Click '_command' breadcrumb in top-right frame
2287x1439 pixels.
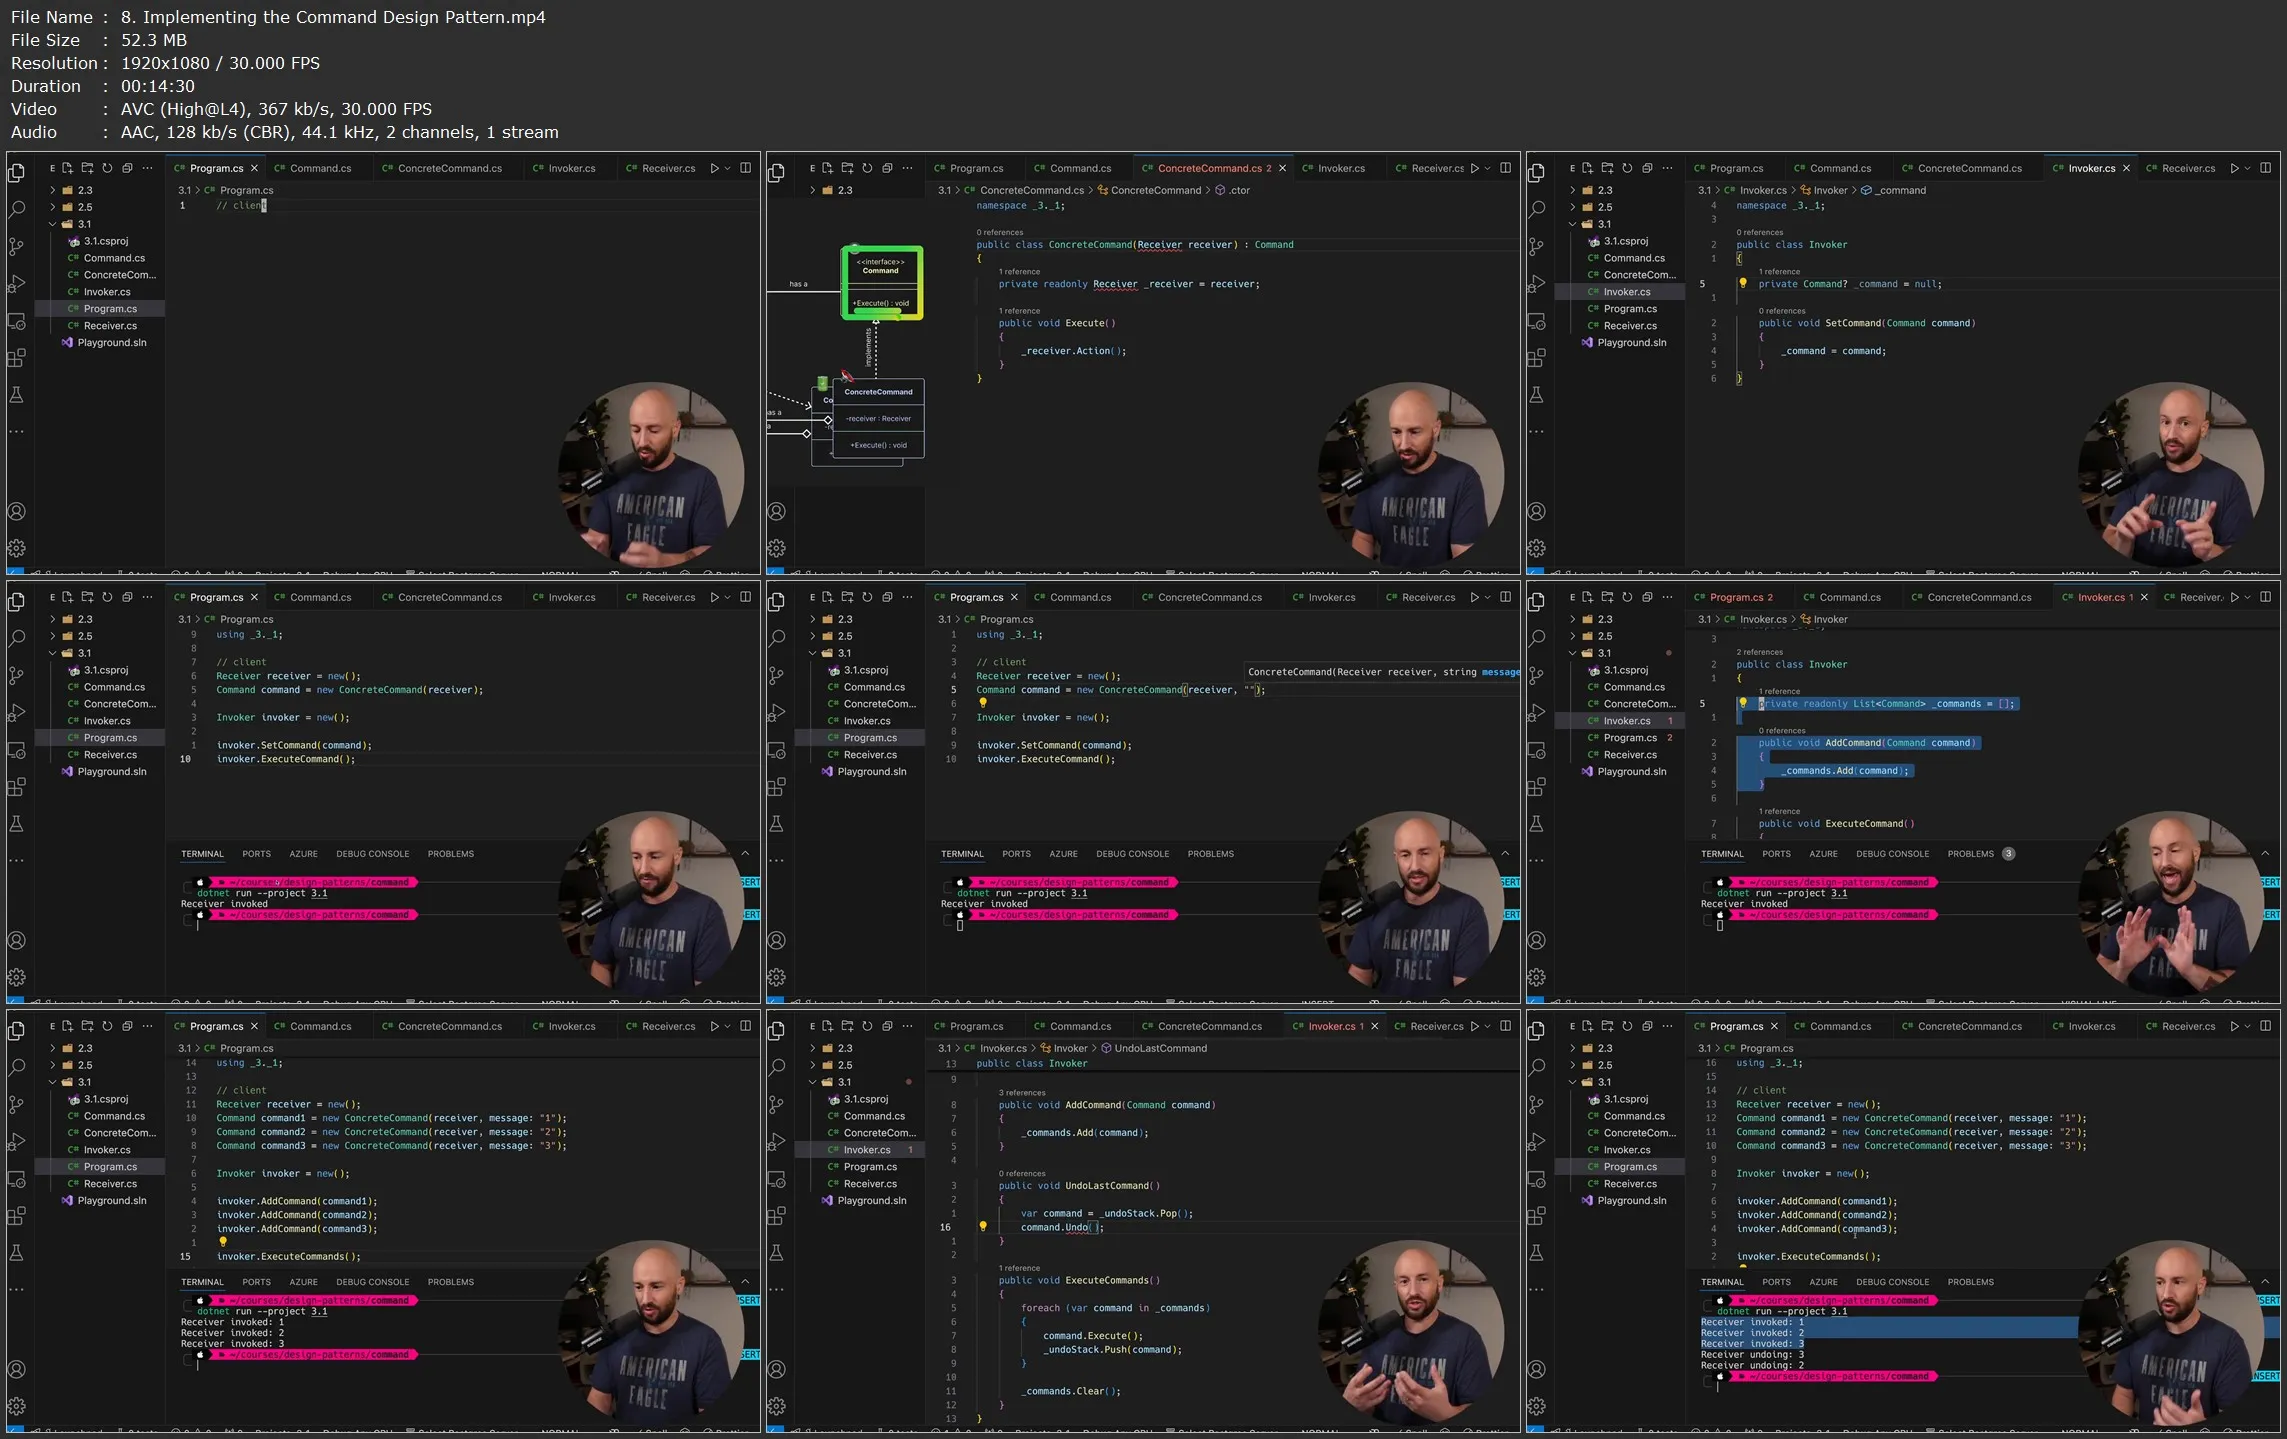pos(1893,190)
